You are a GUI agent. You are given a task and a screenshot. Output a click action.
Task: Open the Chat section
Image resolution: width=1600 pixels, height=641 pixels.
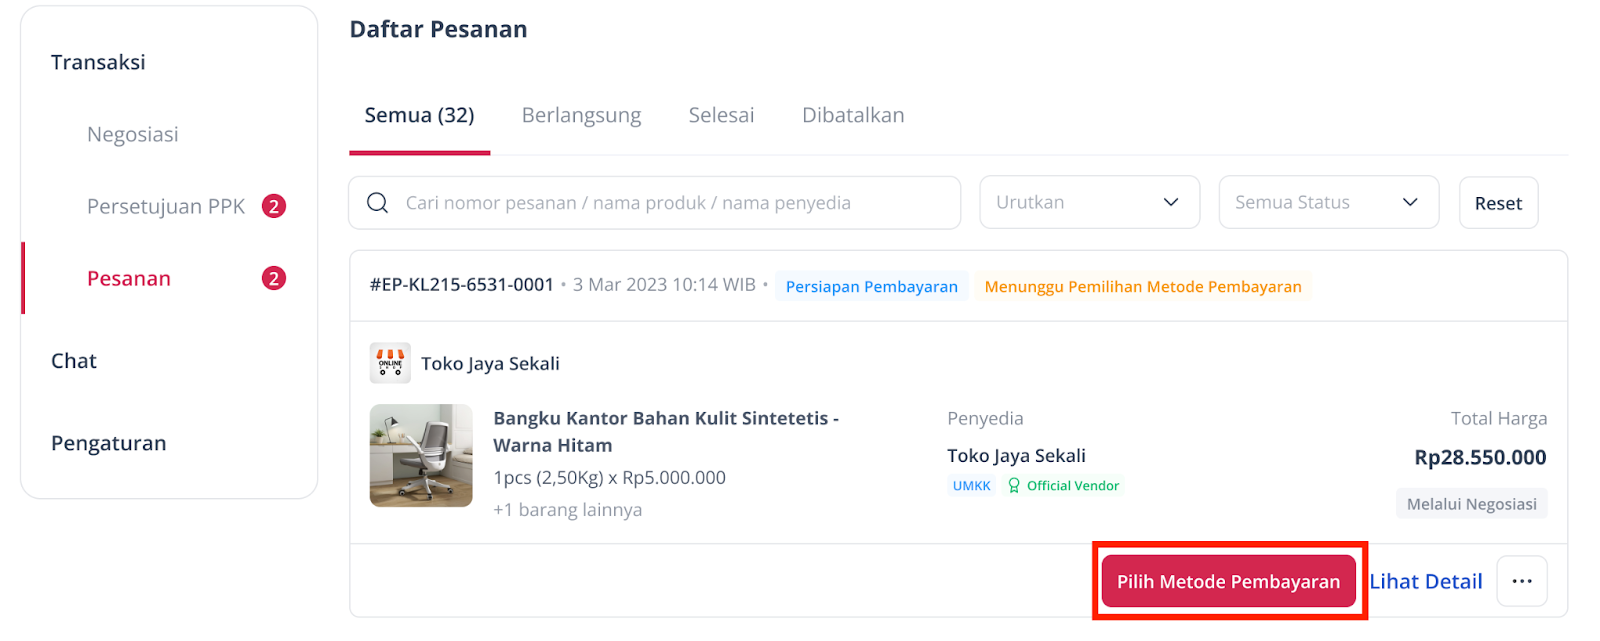click(x=72, y=360)
